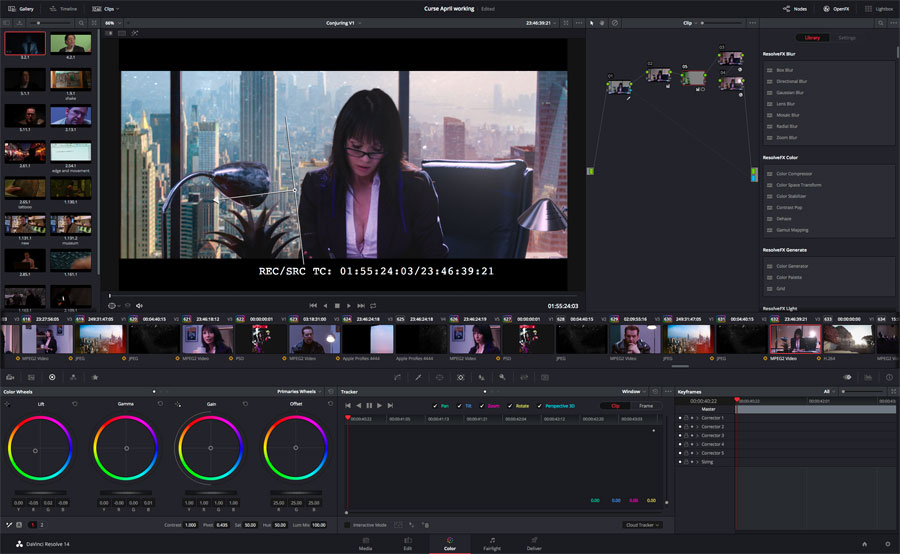The image size is (900, 554).
Task: Go to project manager home icon
Action: pyautogui.click(x=864, y=544)
